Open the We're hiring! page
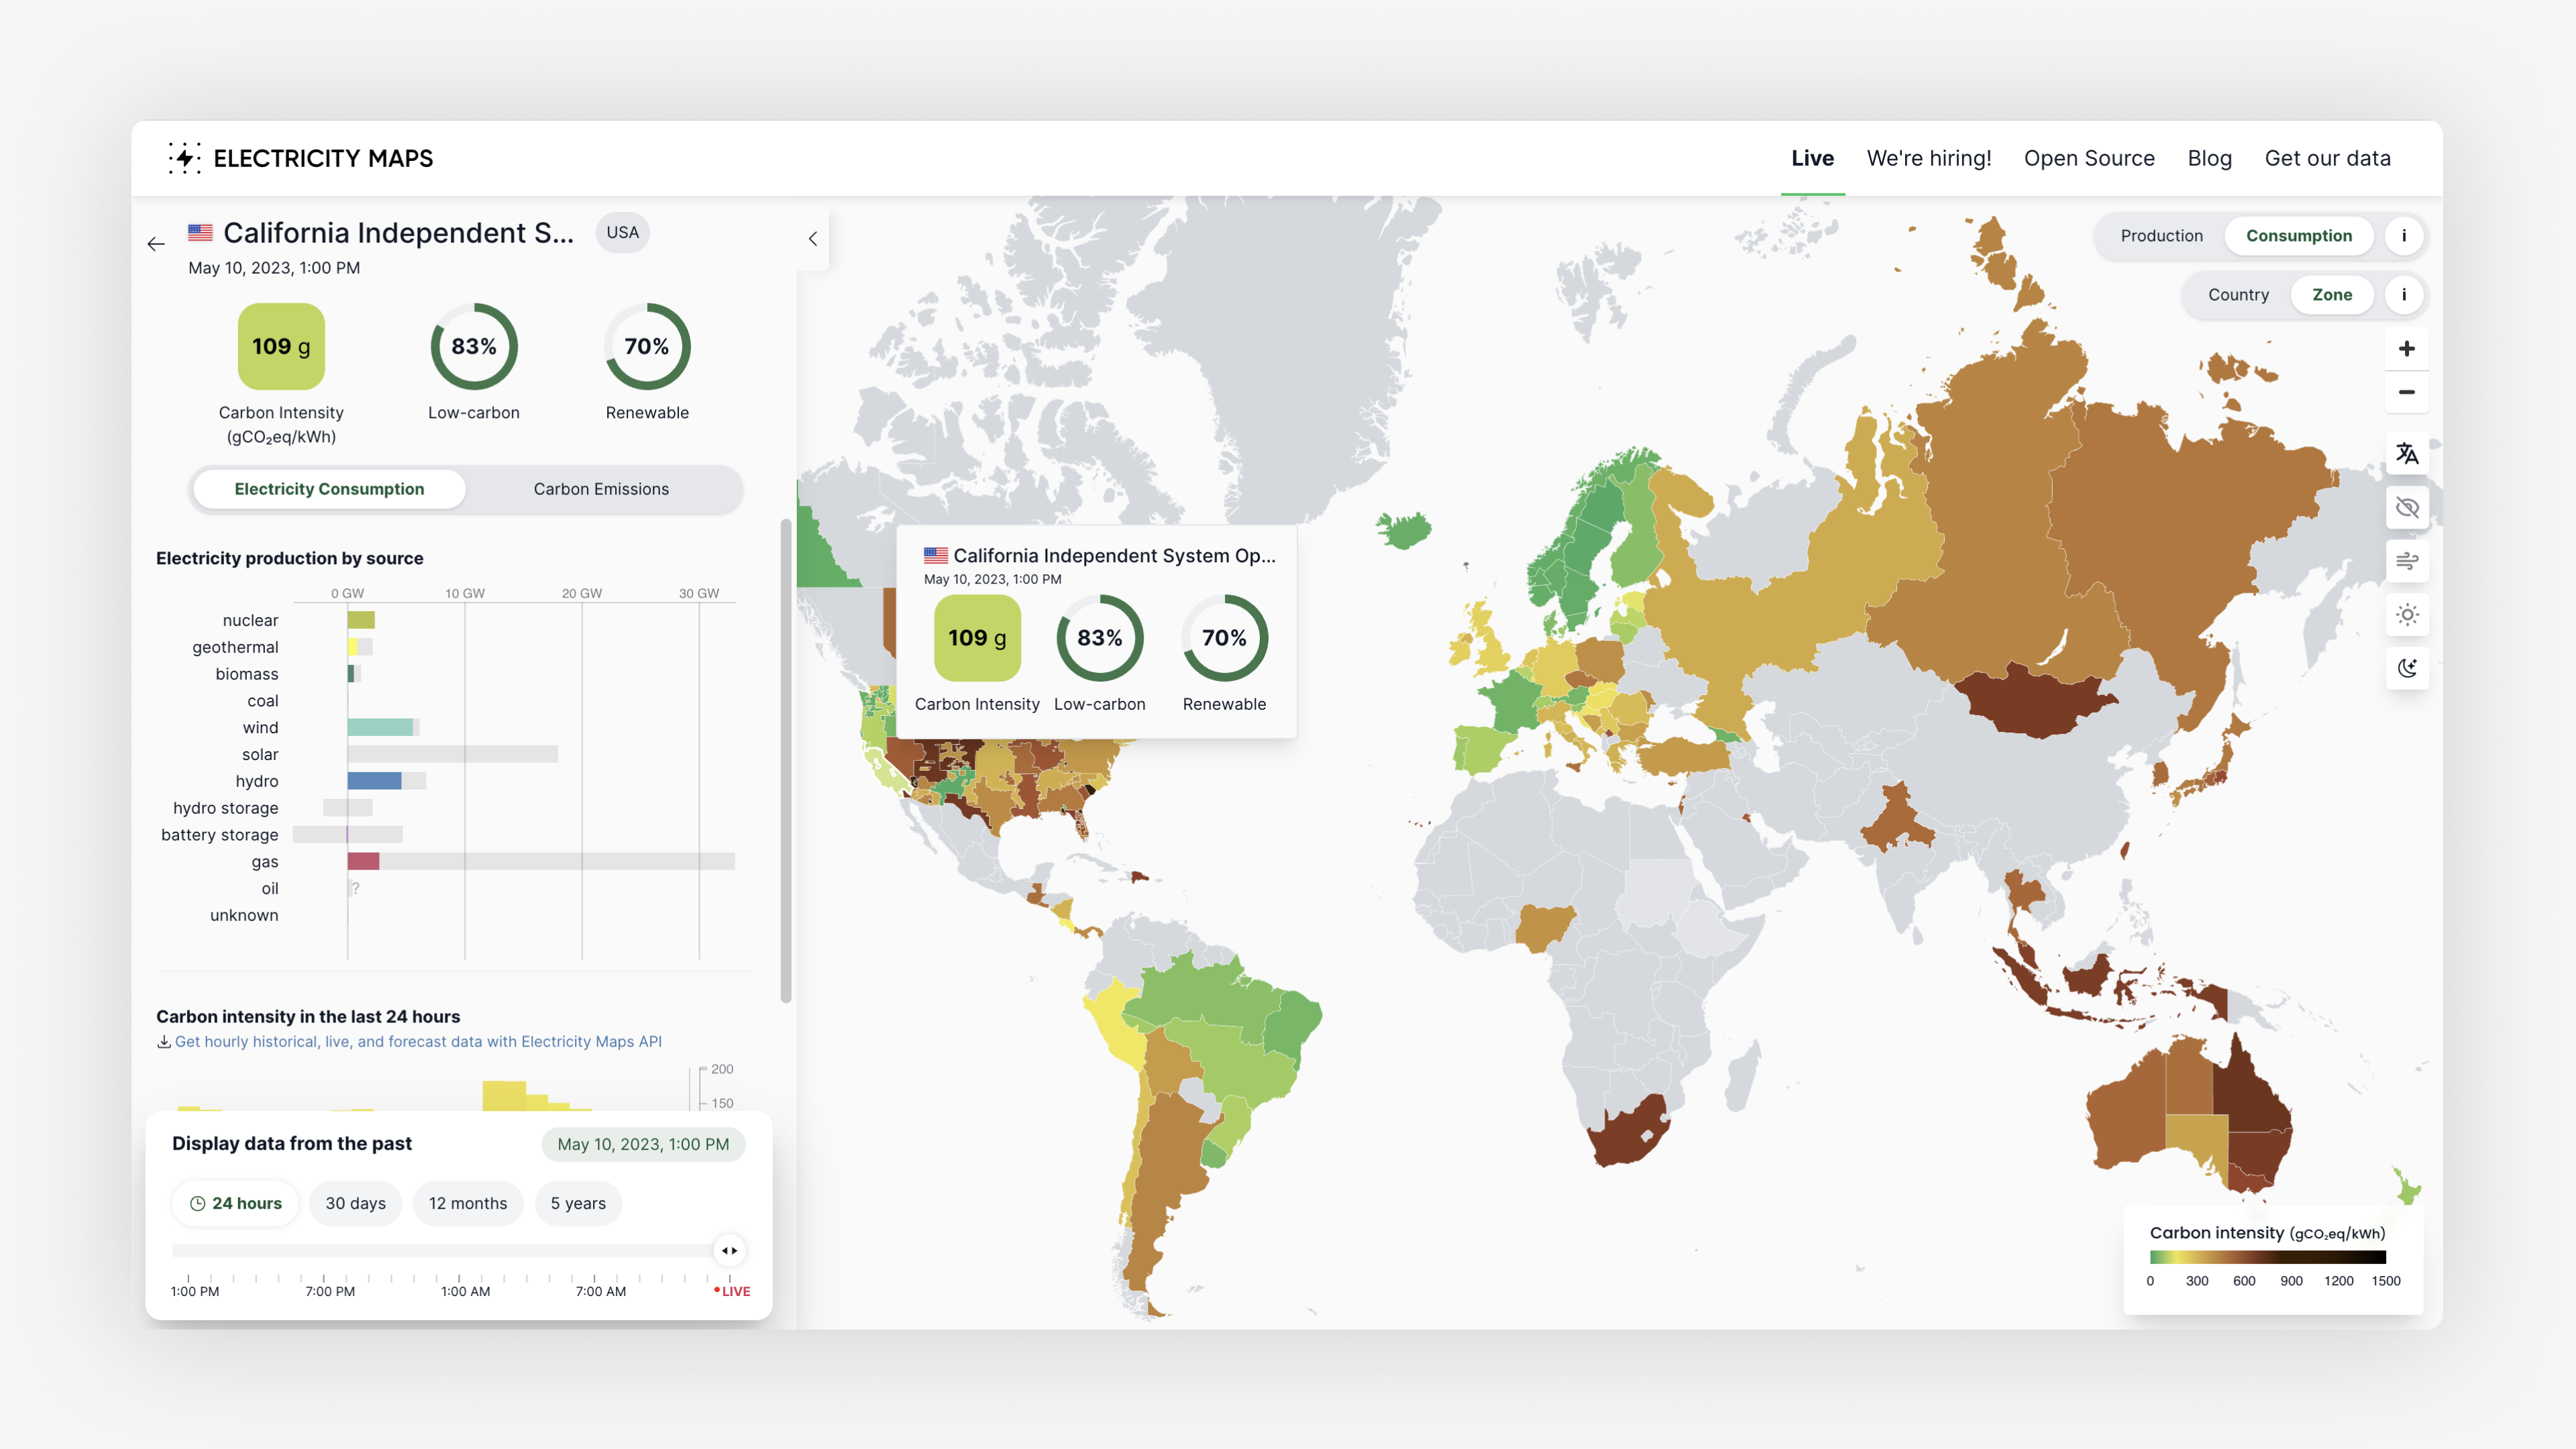The image size is (2576, 1449). click(x=1928, y=158)
